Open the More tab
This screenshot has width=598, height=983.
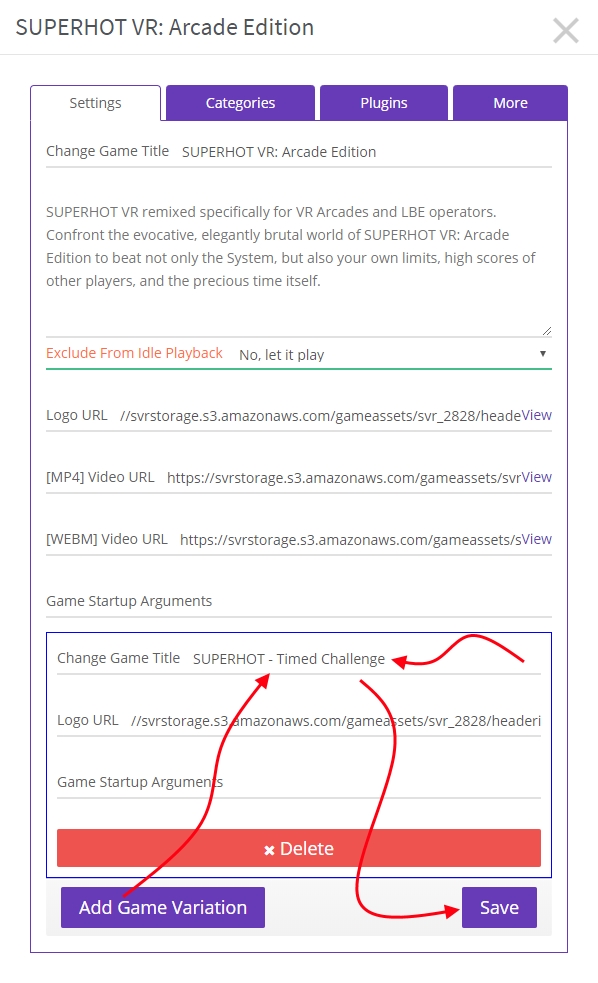click(510, 103)
